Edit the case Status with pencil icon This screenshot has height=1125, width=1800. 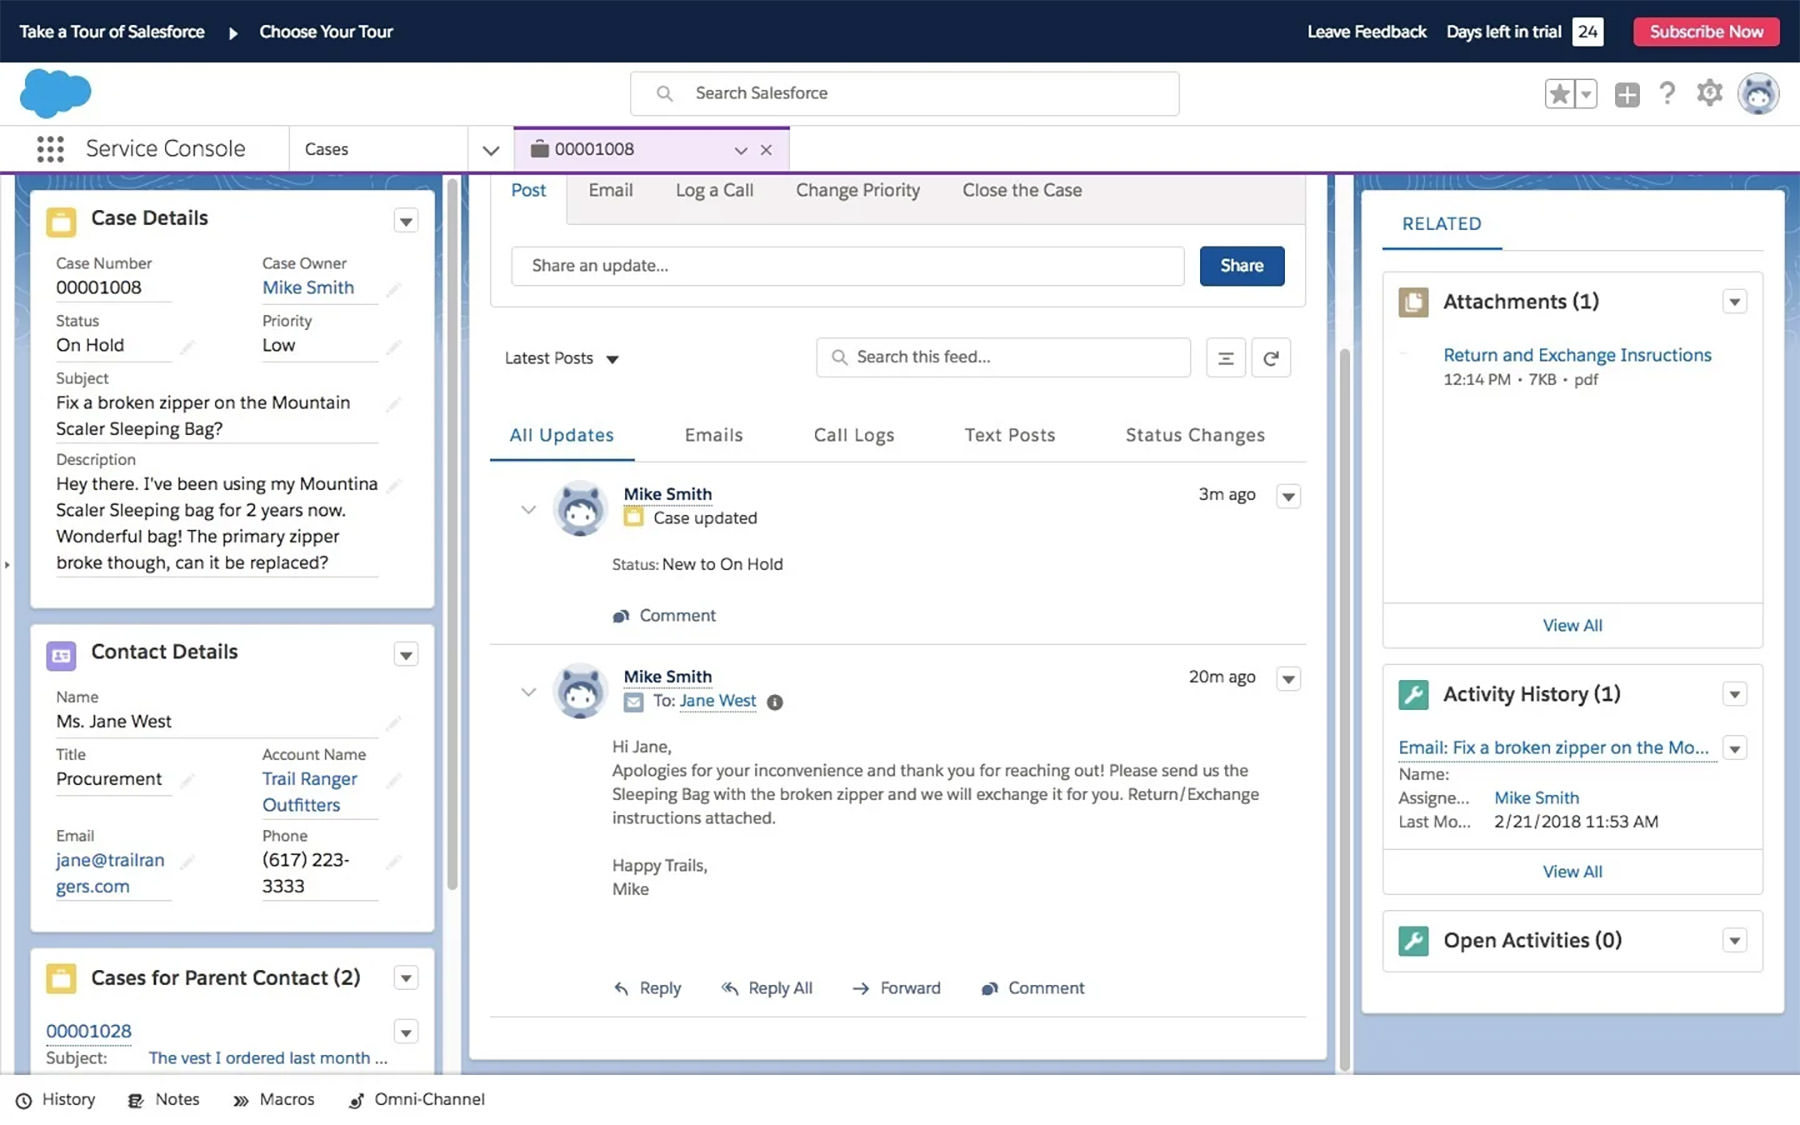tap(188, 348)
